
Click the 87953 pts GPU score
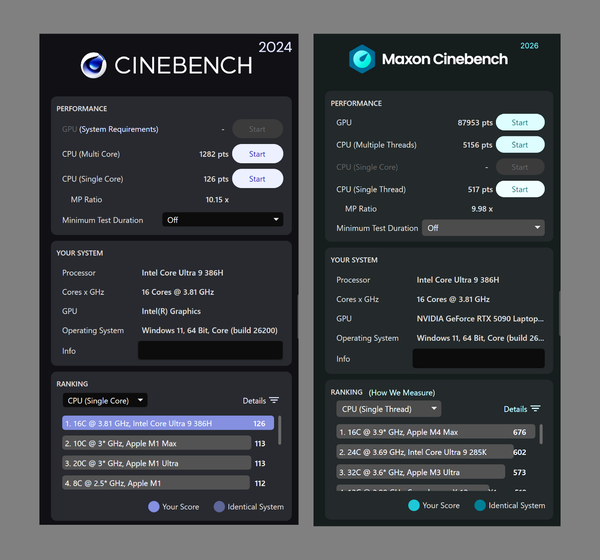click(x=475, y=122)
